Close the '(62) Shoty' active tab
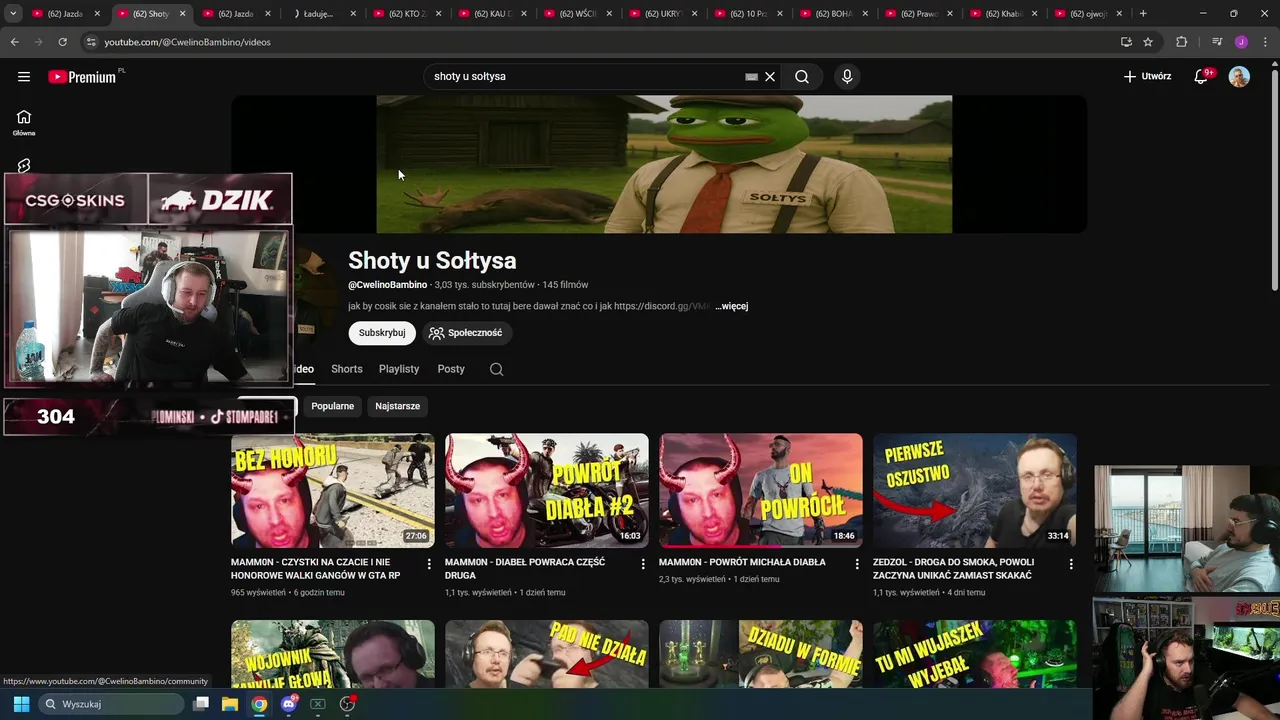Image resolution: width=1280 pixels, height=720 pixels. pos(182,14)
